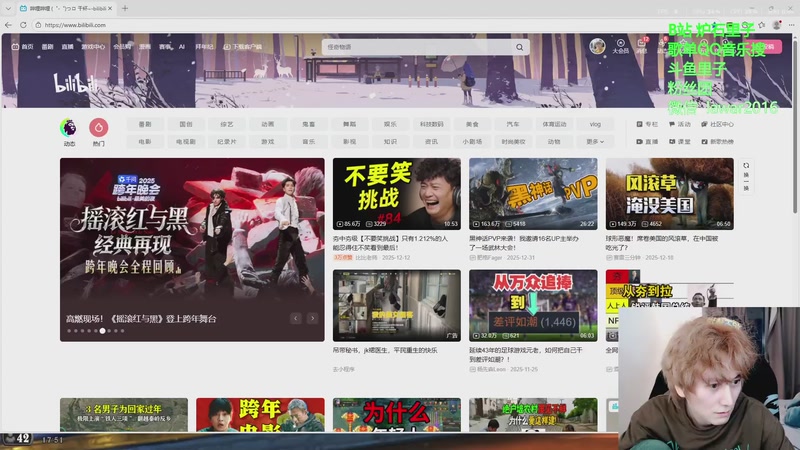
Task: Show previous carousel slide with left arrow
Action: [x=295, y=318]
